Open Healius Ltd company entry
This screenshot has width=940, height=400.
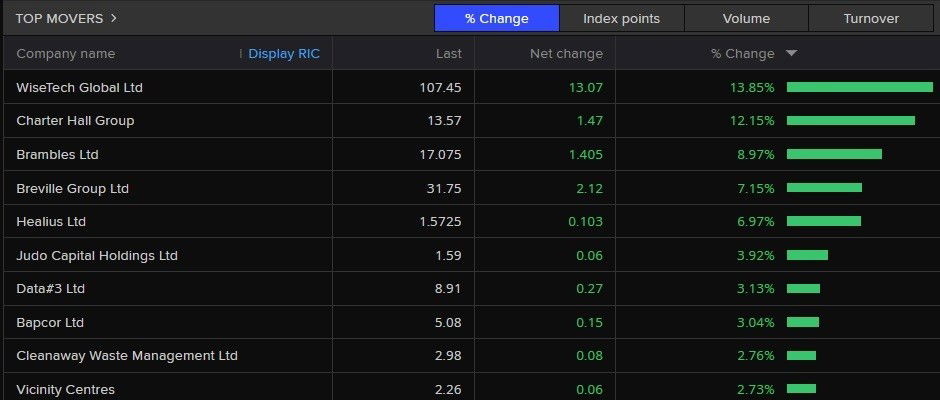click(51, 222)
